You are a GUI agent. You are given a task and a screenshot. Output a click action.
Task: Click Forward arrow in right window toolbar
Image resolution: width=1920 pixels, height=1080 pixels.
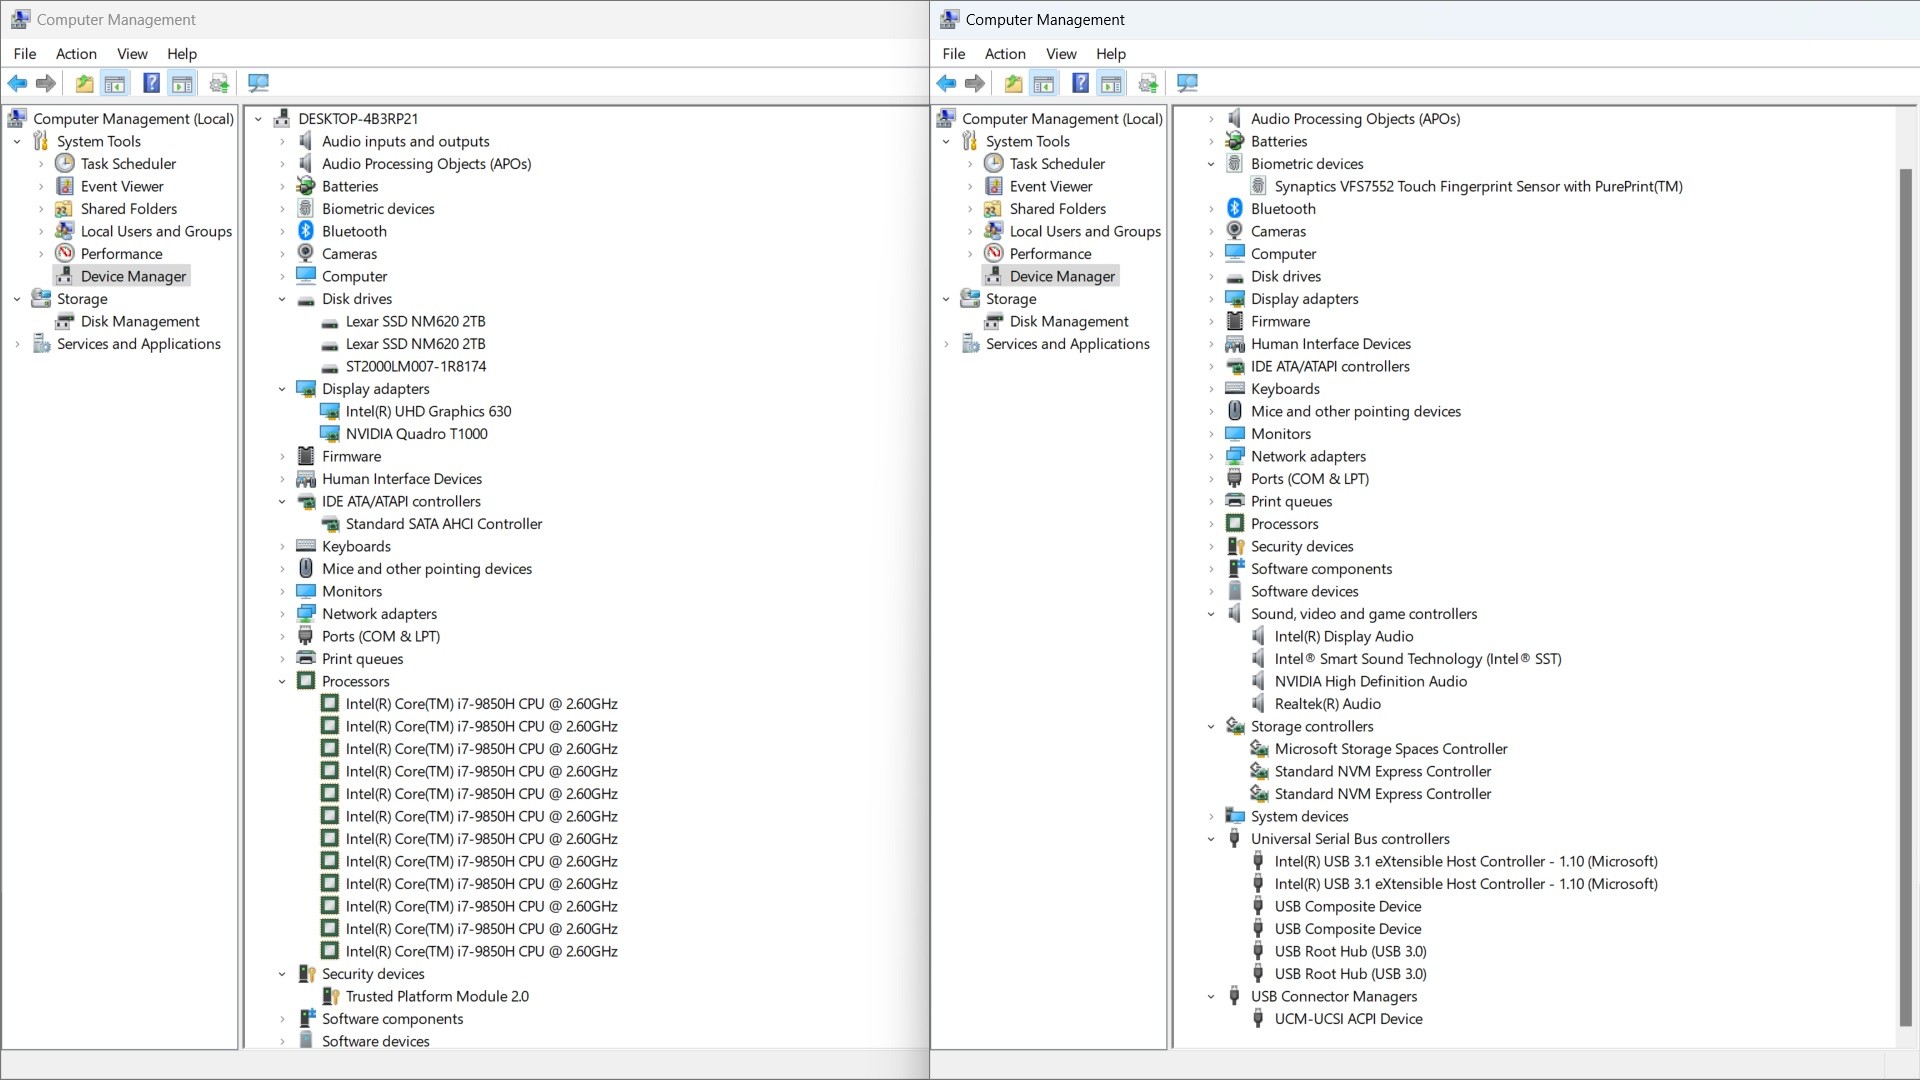(975, 84)
